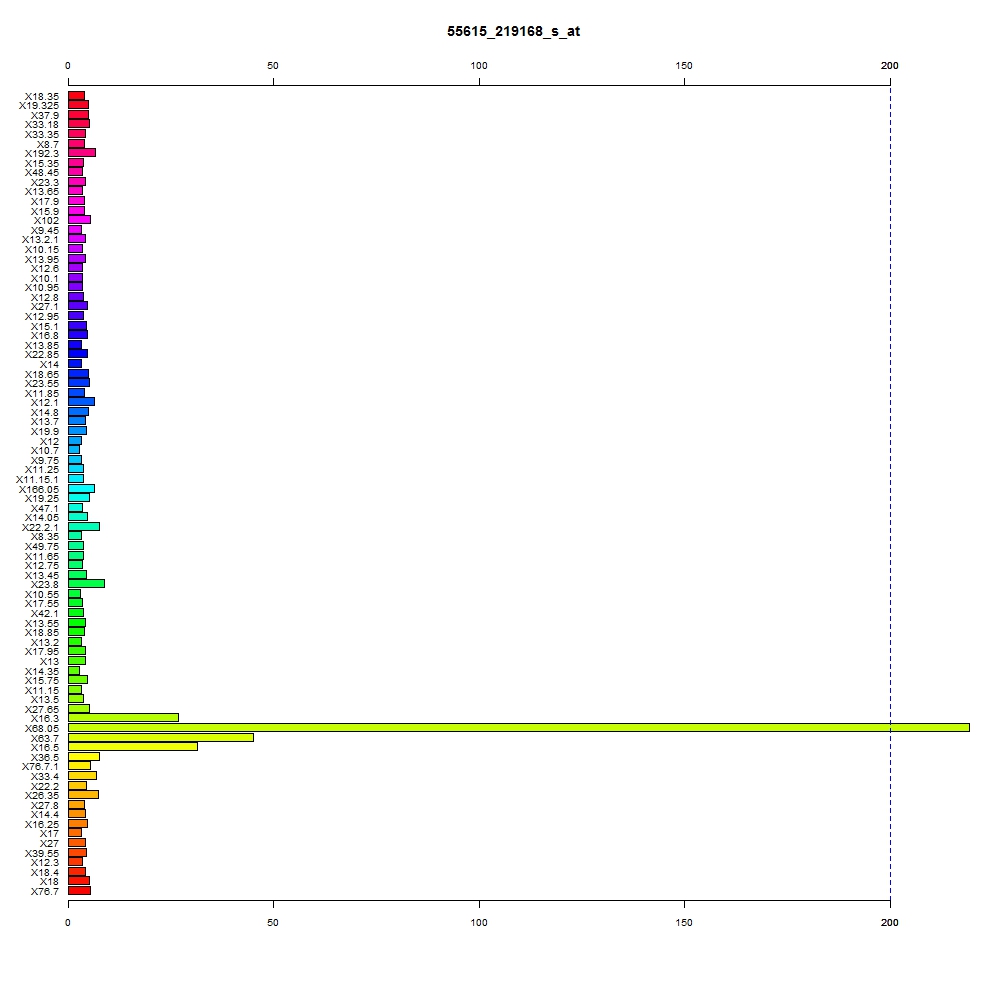Click the row label X47.1
The height and width of the screenshot is (1000, 1000).
tap(45, 509)
